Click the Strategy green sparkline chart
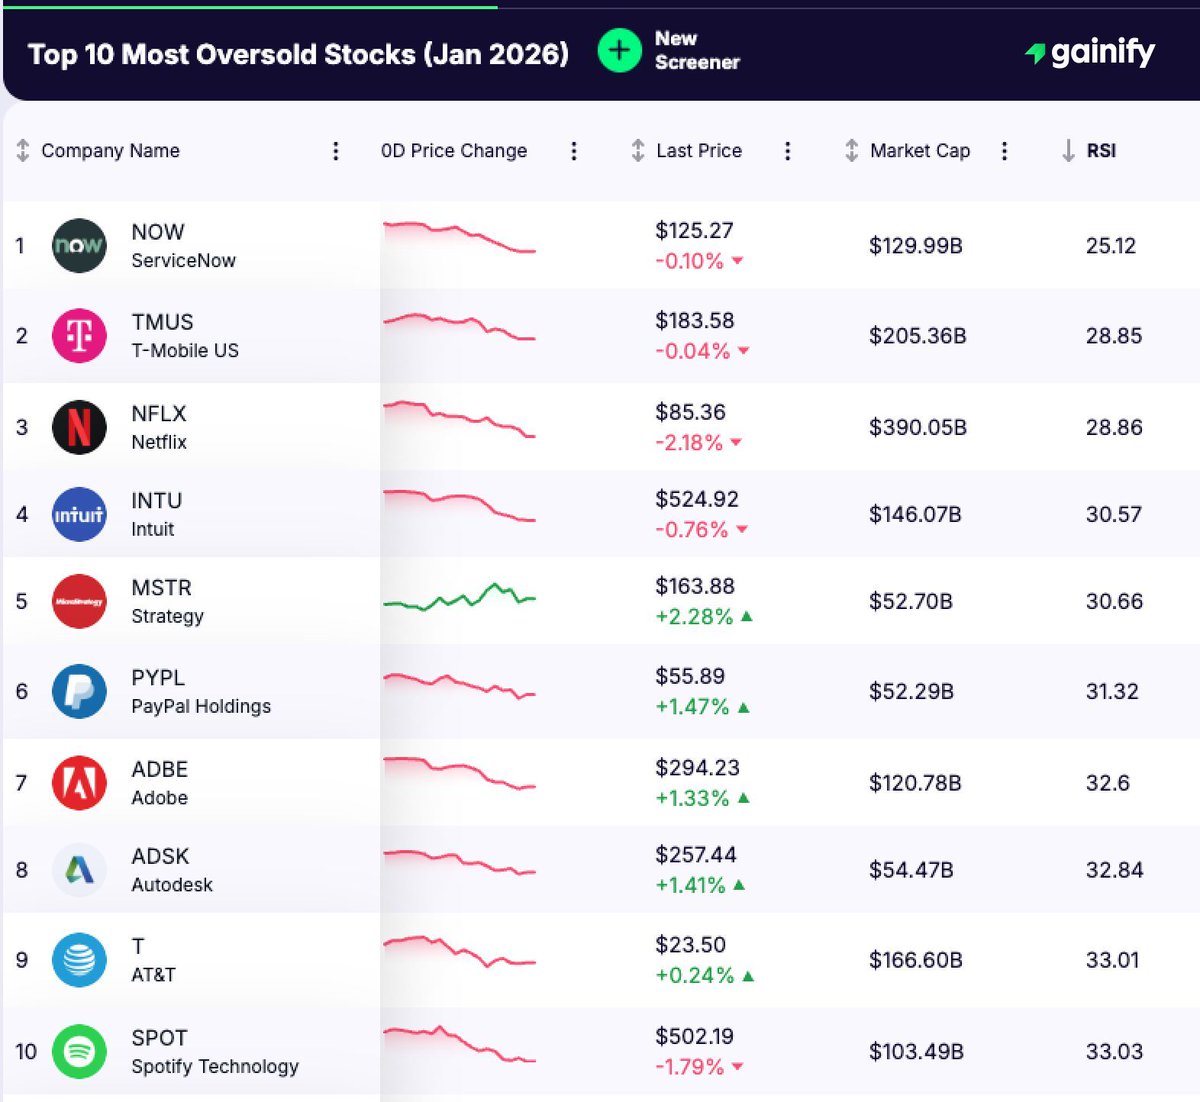The image size is (1200, 1102). click(x=459, y=597)
